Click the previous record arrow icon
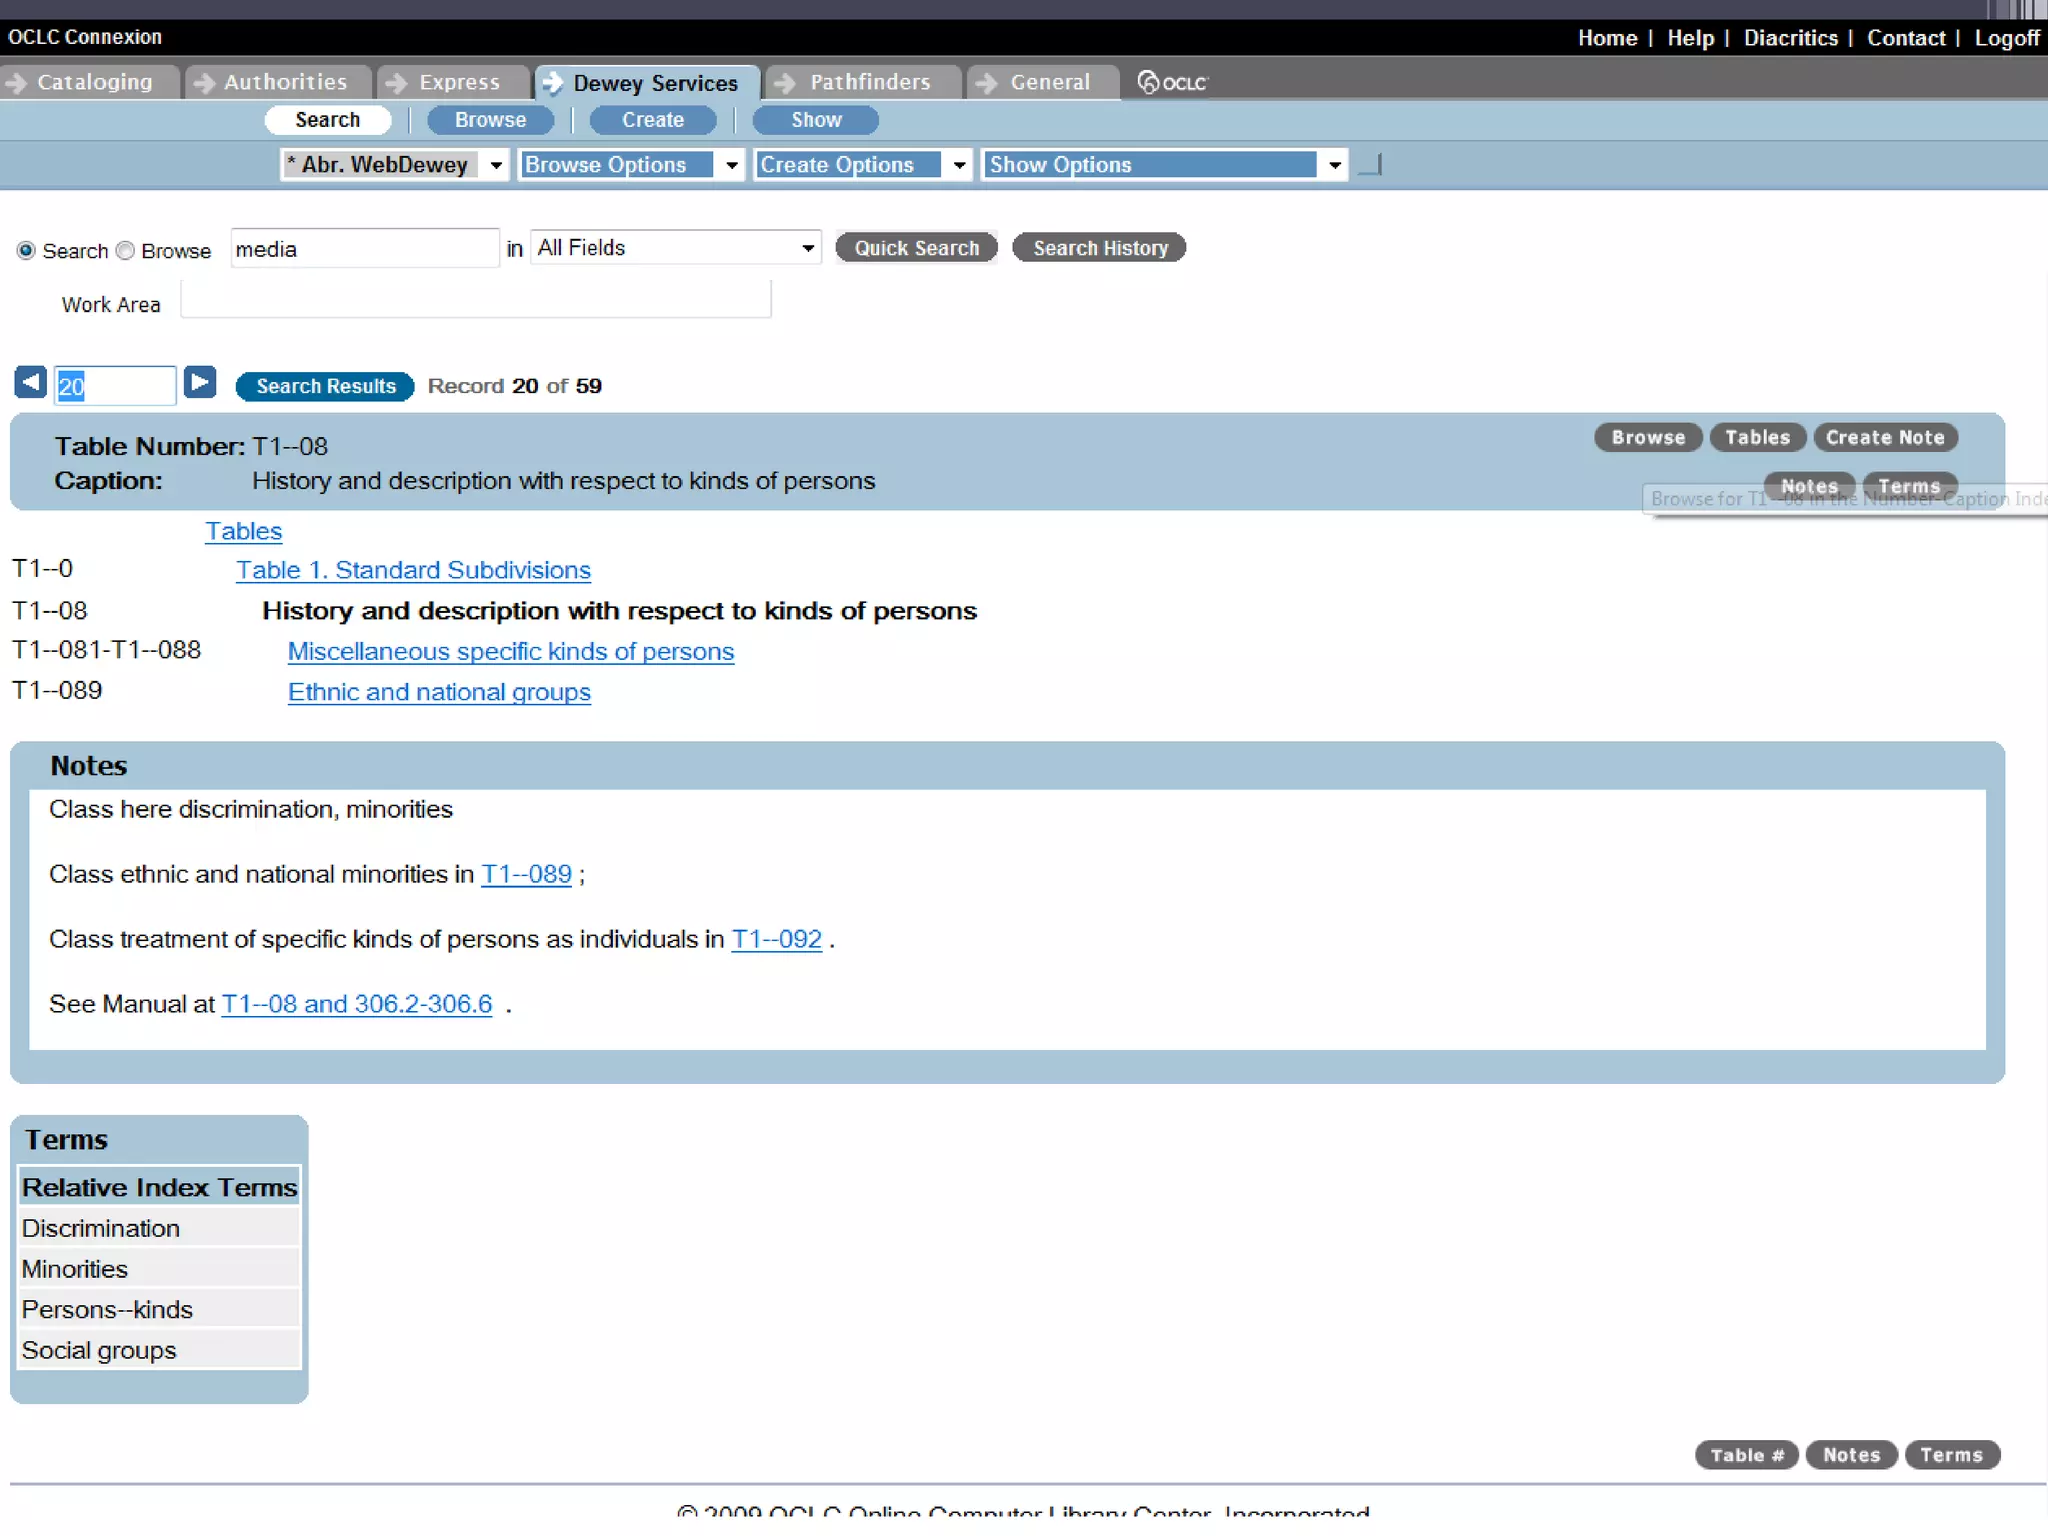The image size is (2048, 1536). pos(30,382)
